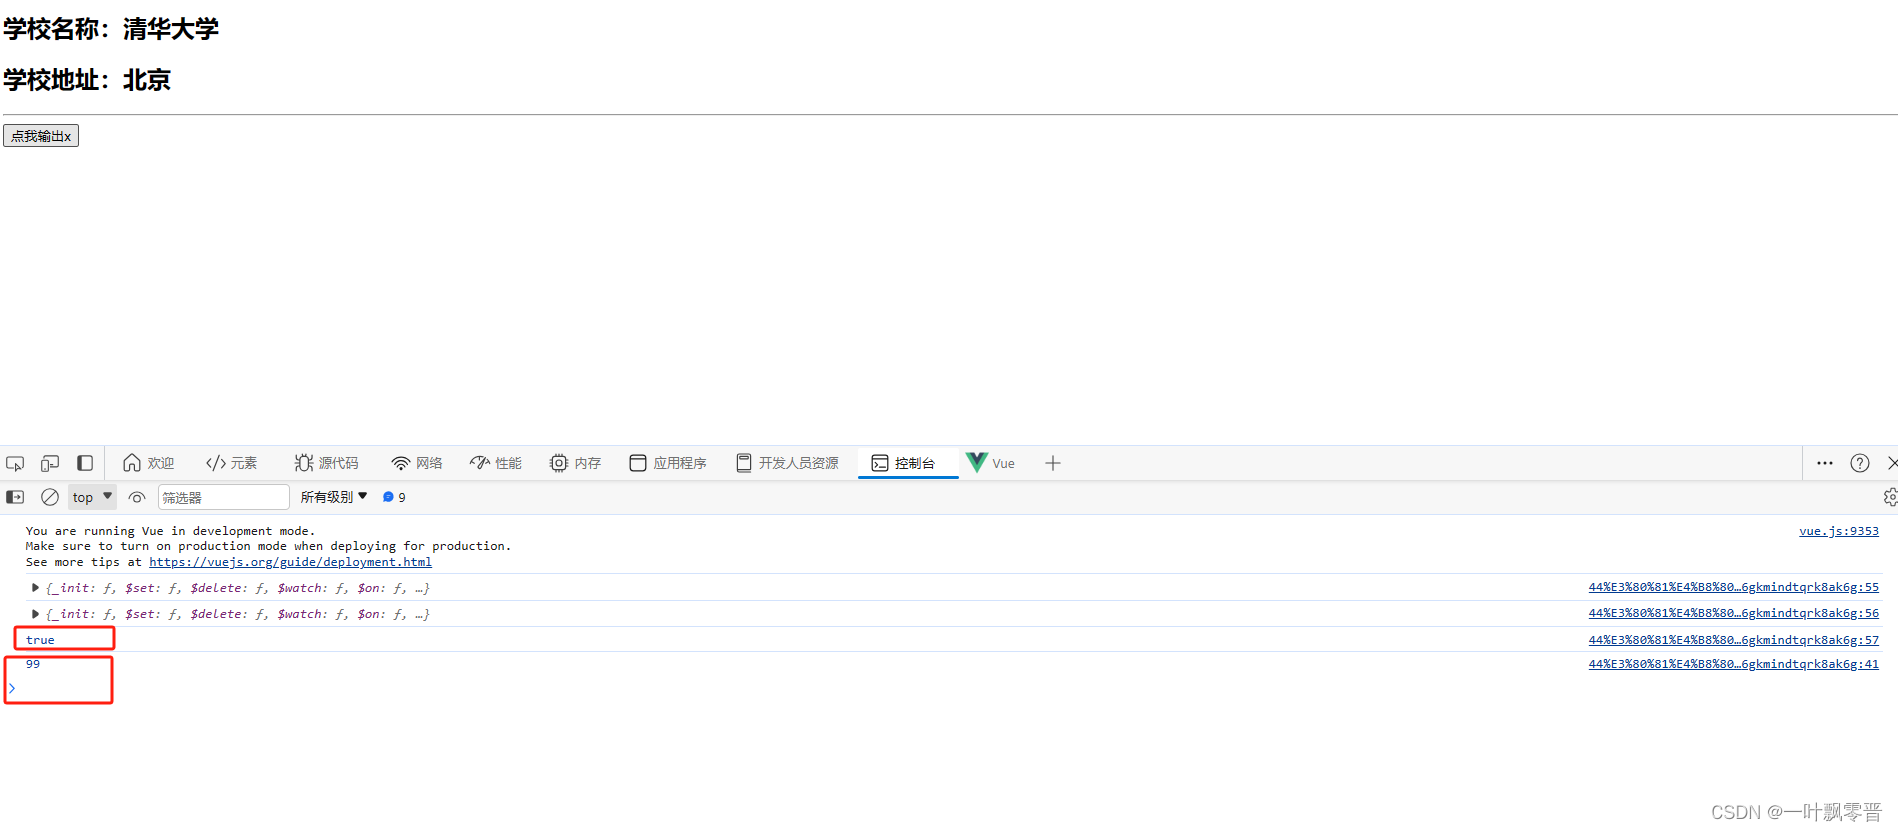Click the 学校名称：清华大学 heading
1898x831 pixels.
pos(111,29)
